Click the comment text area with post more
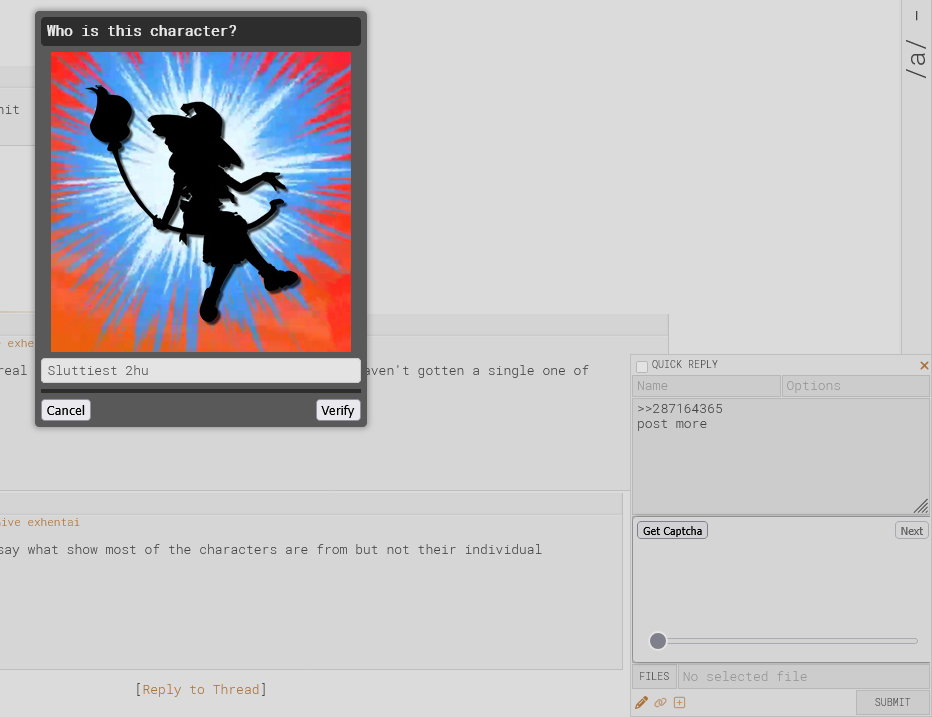 pyautogui.click(x=781, y=456)
